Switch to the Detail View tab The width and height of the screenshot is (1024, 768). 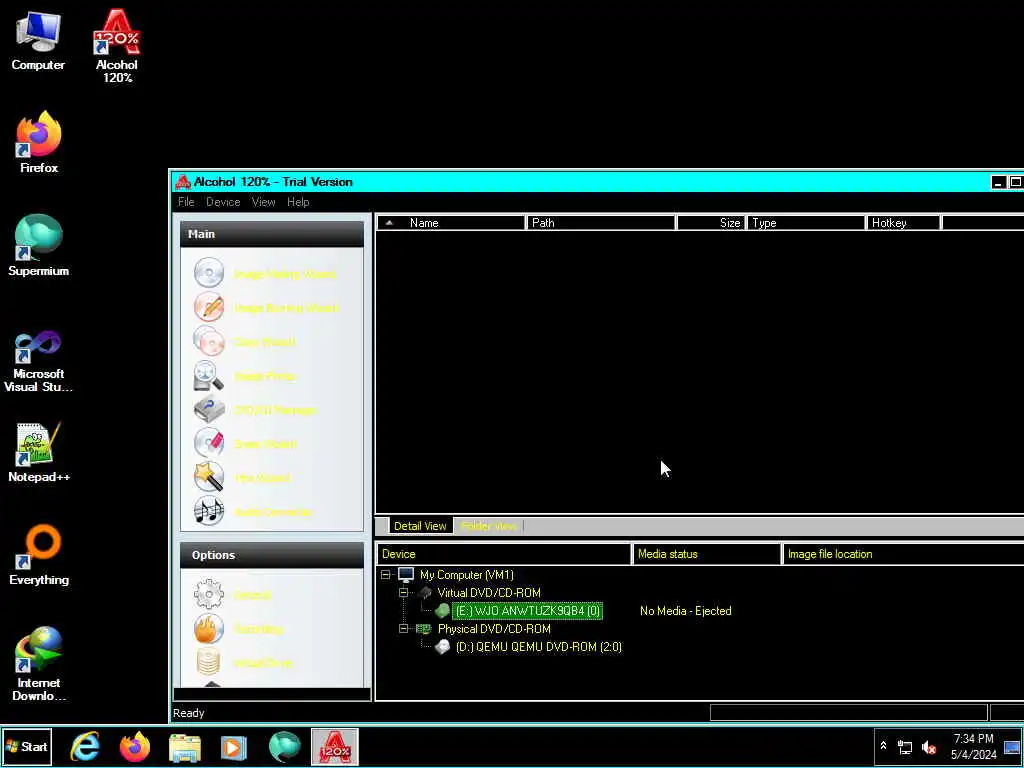coord(420,526)
